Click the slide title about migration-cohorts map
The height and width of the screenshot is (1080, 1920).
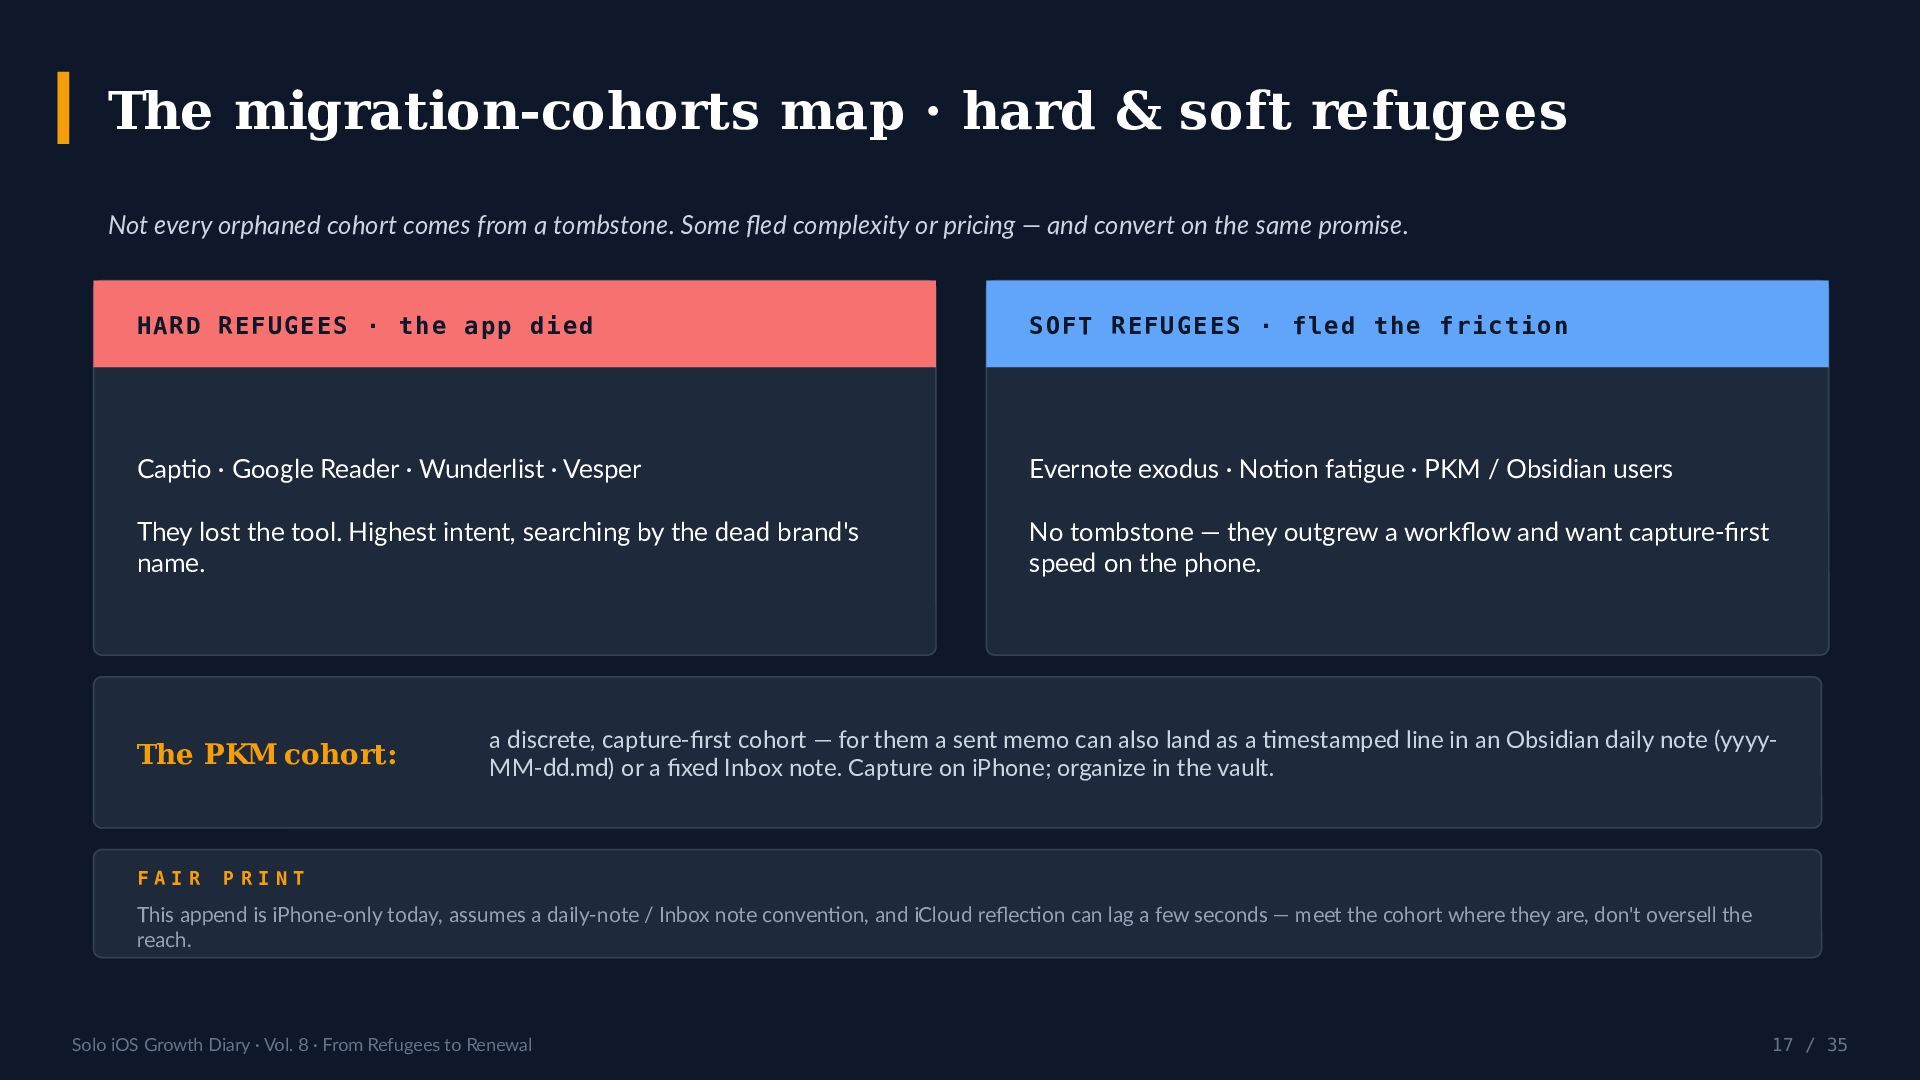837,110
